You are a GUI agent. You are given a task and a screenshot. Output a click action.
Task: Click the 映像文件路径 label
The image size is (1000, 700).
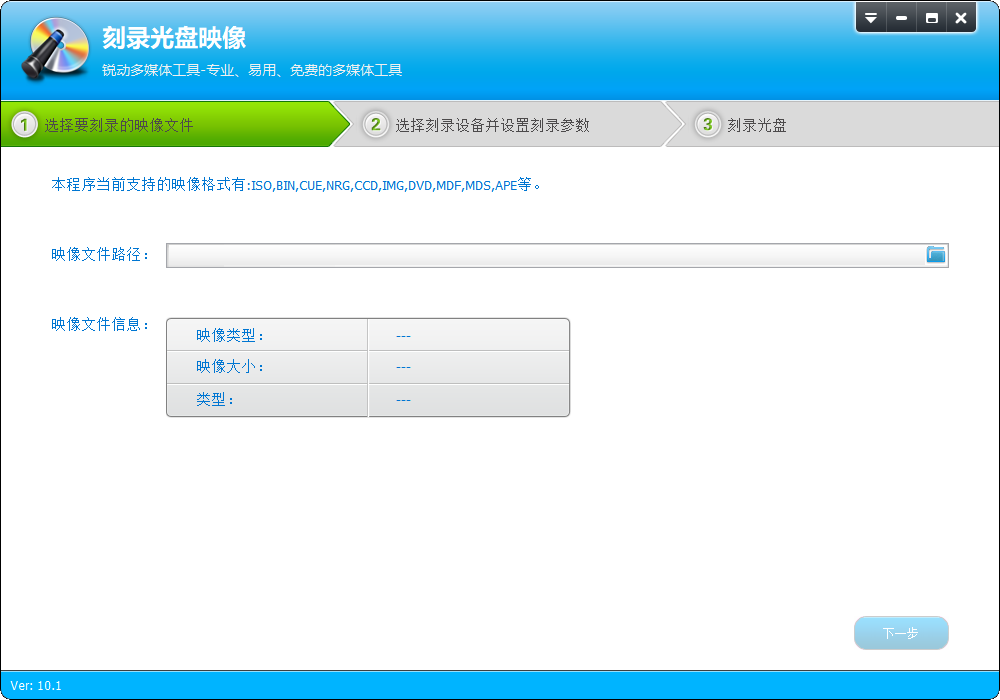click(x=100, y=255)
